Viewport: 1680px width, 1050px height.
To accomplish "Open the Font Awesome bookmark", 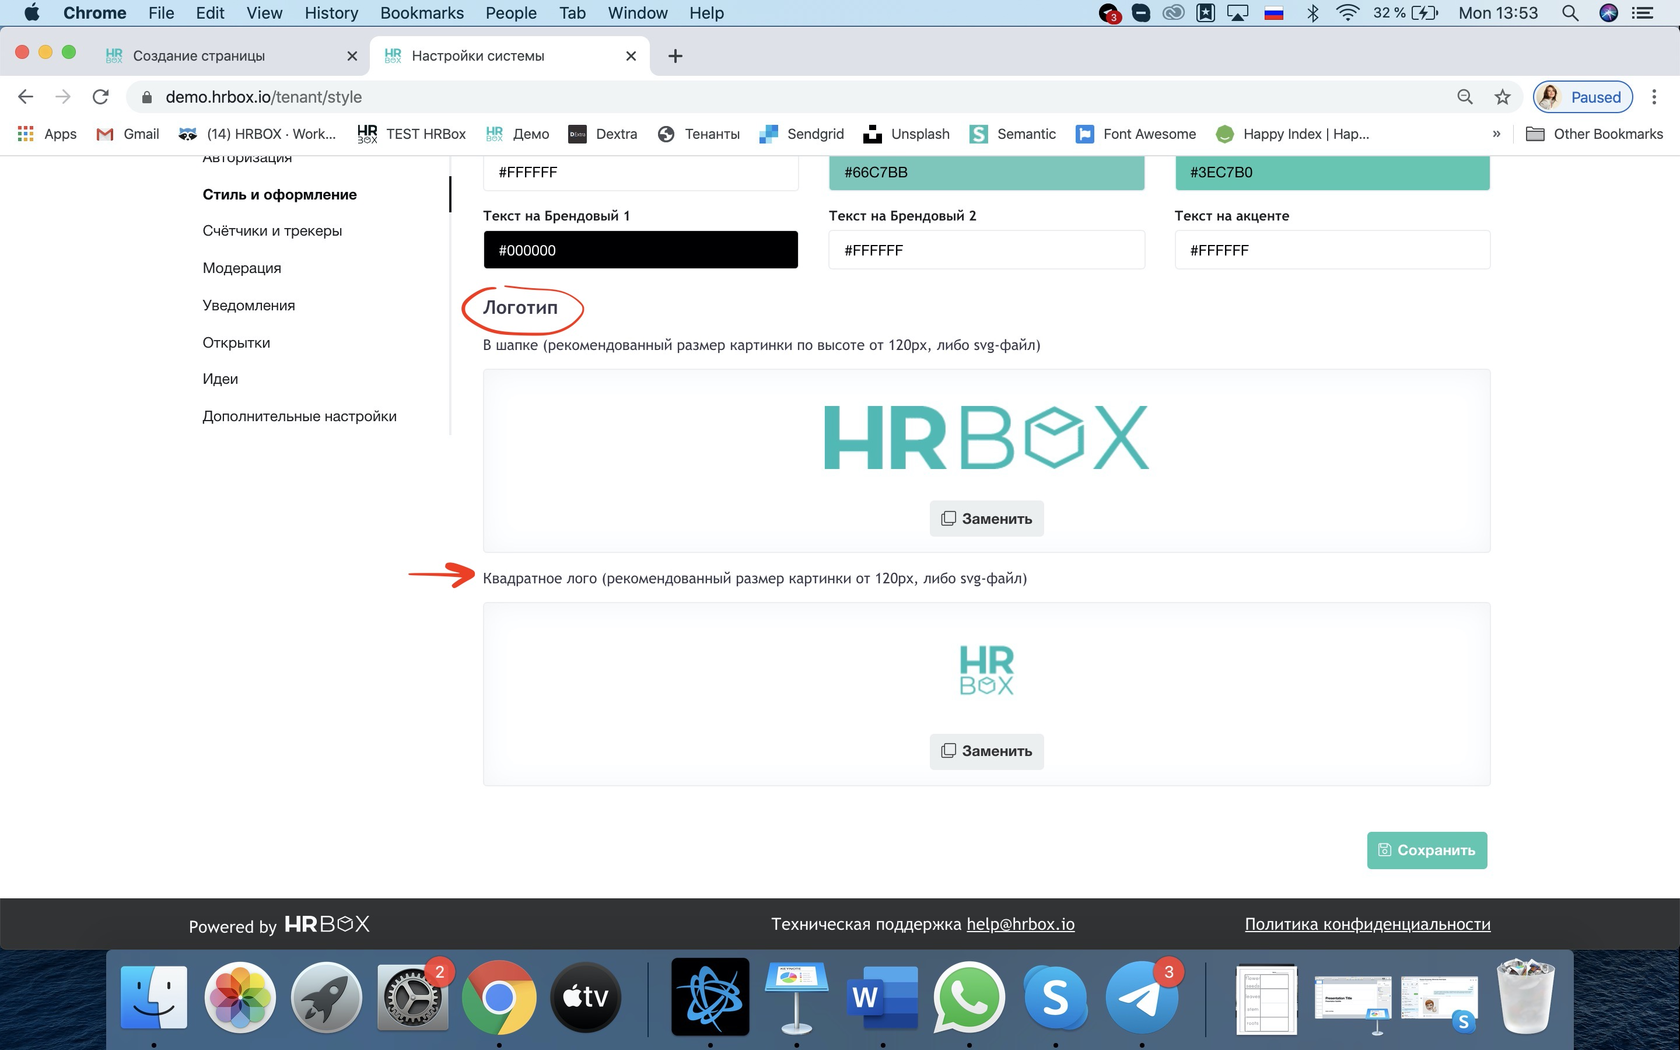I will [x=1135, y=134].
